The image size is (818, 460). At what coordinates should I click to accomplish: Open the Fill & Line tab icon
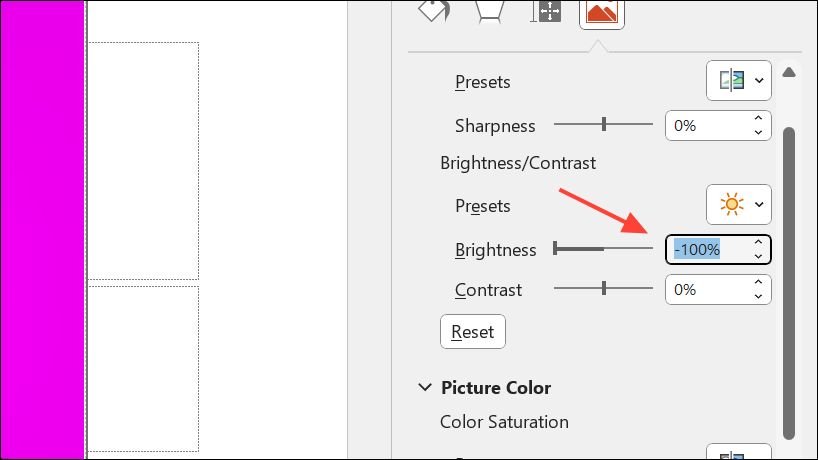pos(434,11)
